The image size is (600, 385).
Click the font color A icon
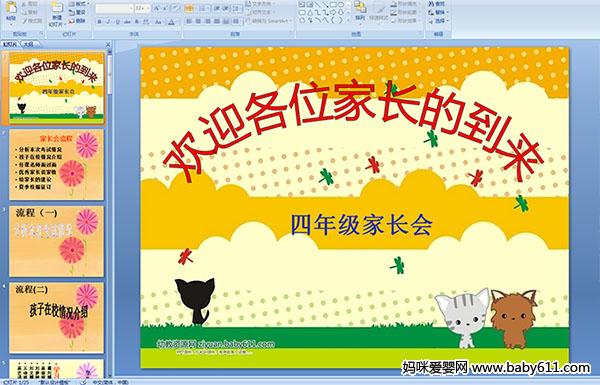click(172, 22)
